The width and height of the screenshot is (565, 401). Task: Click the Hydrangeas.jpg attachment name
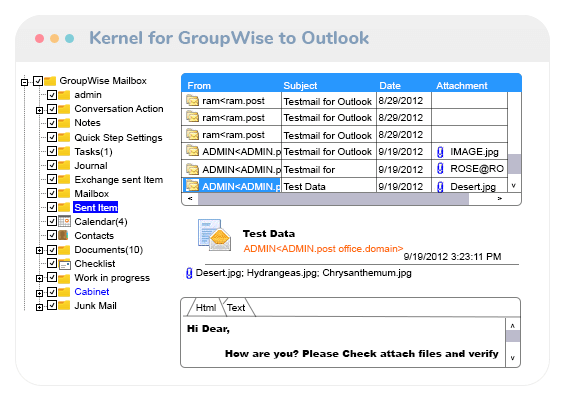[281, 273]
